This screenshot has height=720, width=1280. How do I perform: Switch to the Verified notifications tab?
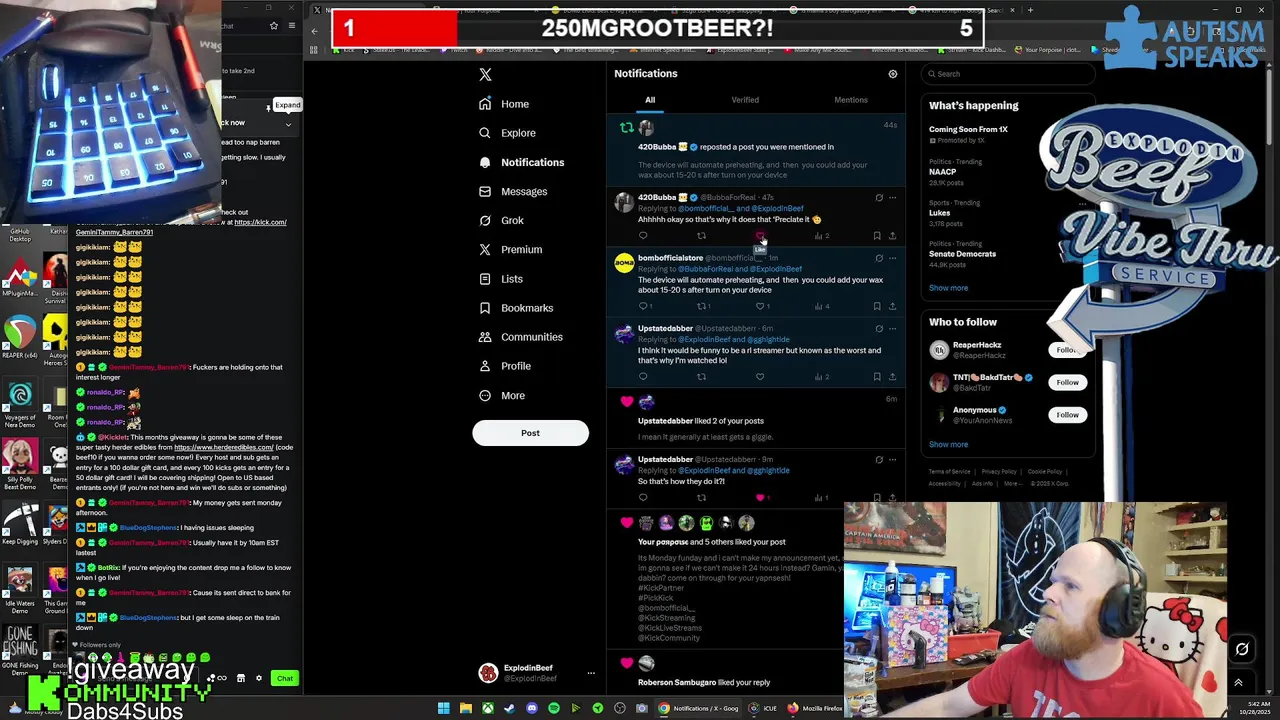(745, 100)
